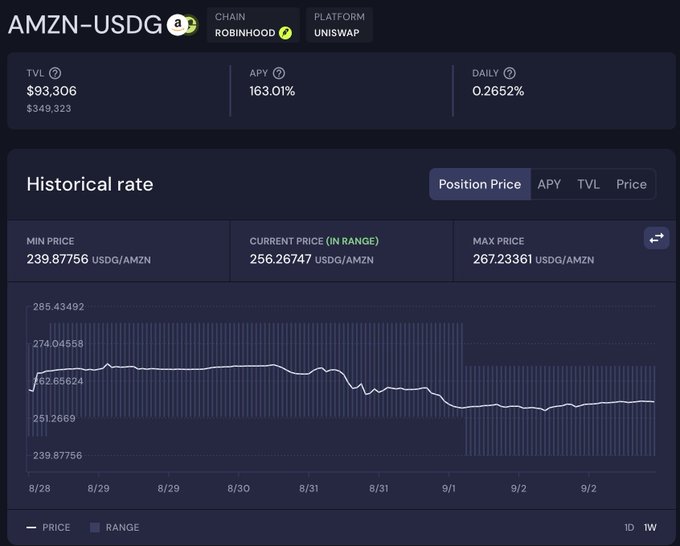Click the 9/1 x-axis date label

point(449,488)
